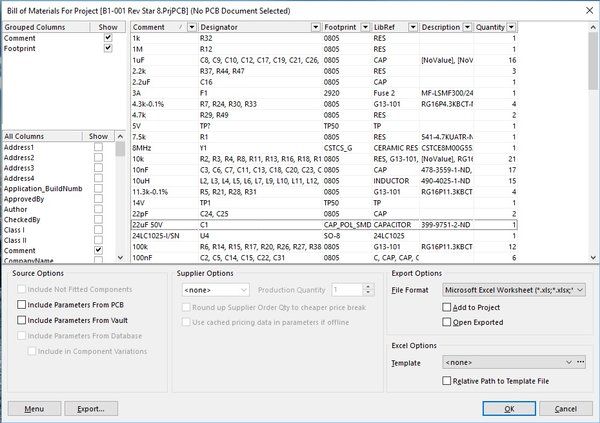This screenshot has width=600, height=423.
Task: Click BOM table scroll up arrow
Action: [593, 27]
